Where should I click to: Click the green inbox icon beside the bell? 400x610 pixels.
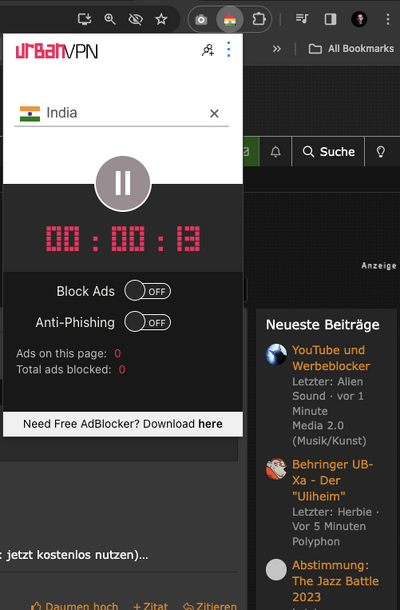pos(251,151)
